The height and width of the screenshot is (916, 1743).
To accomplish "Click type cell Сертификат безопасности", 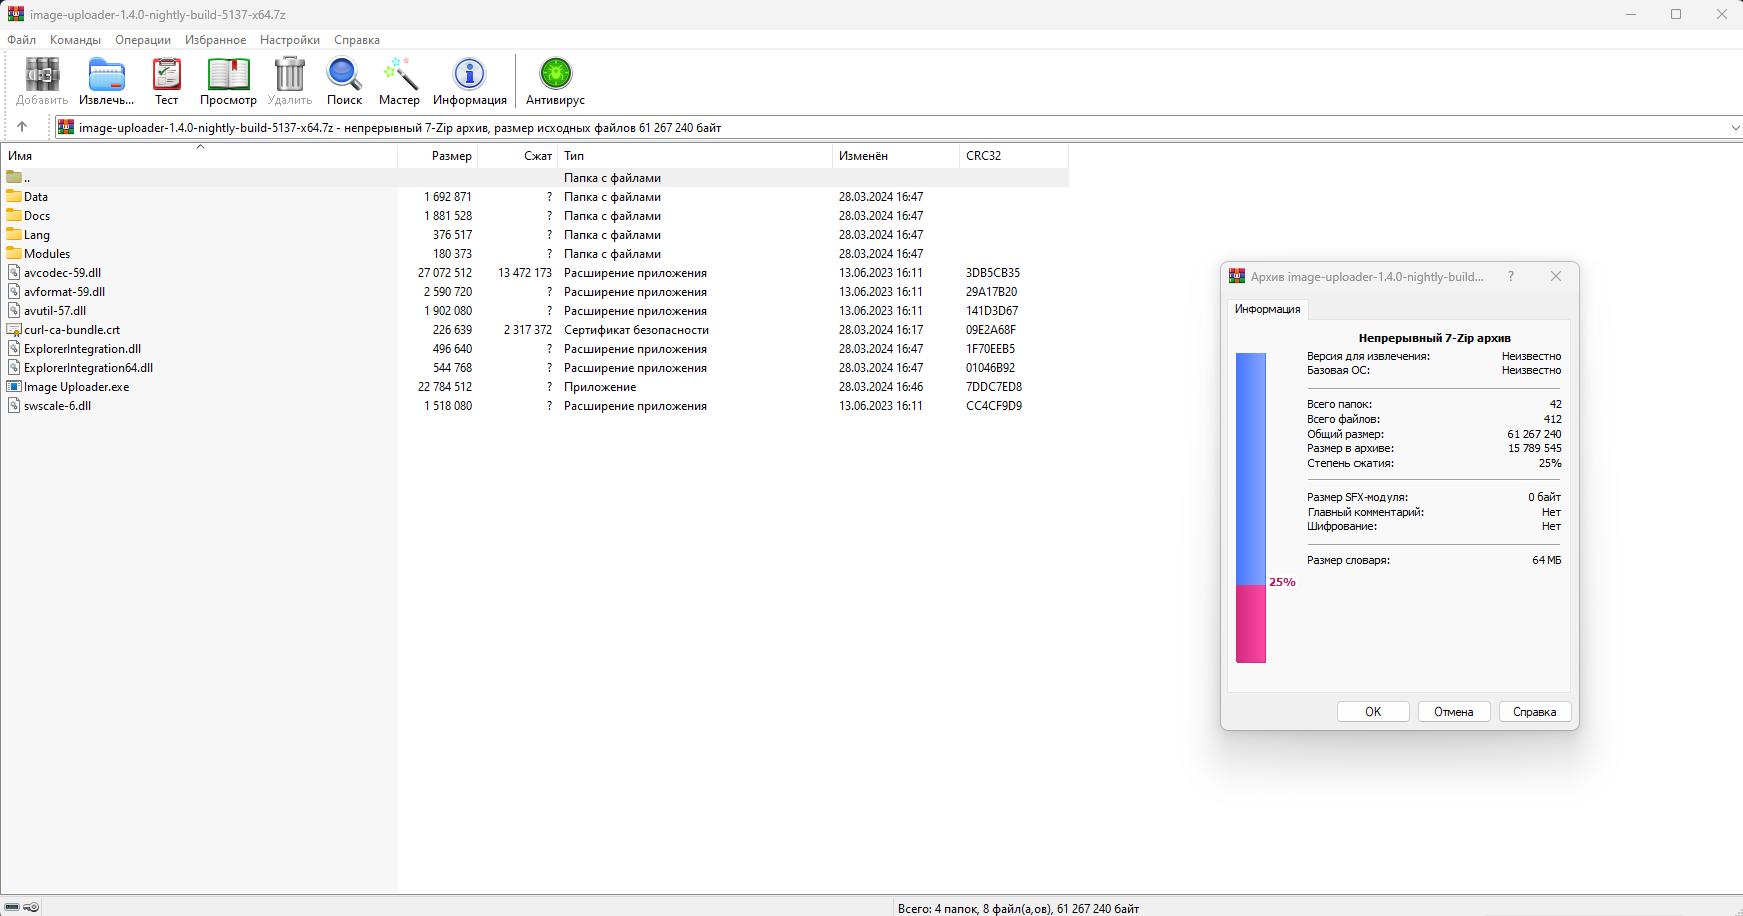I will 636,330.
